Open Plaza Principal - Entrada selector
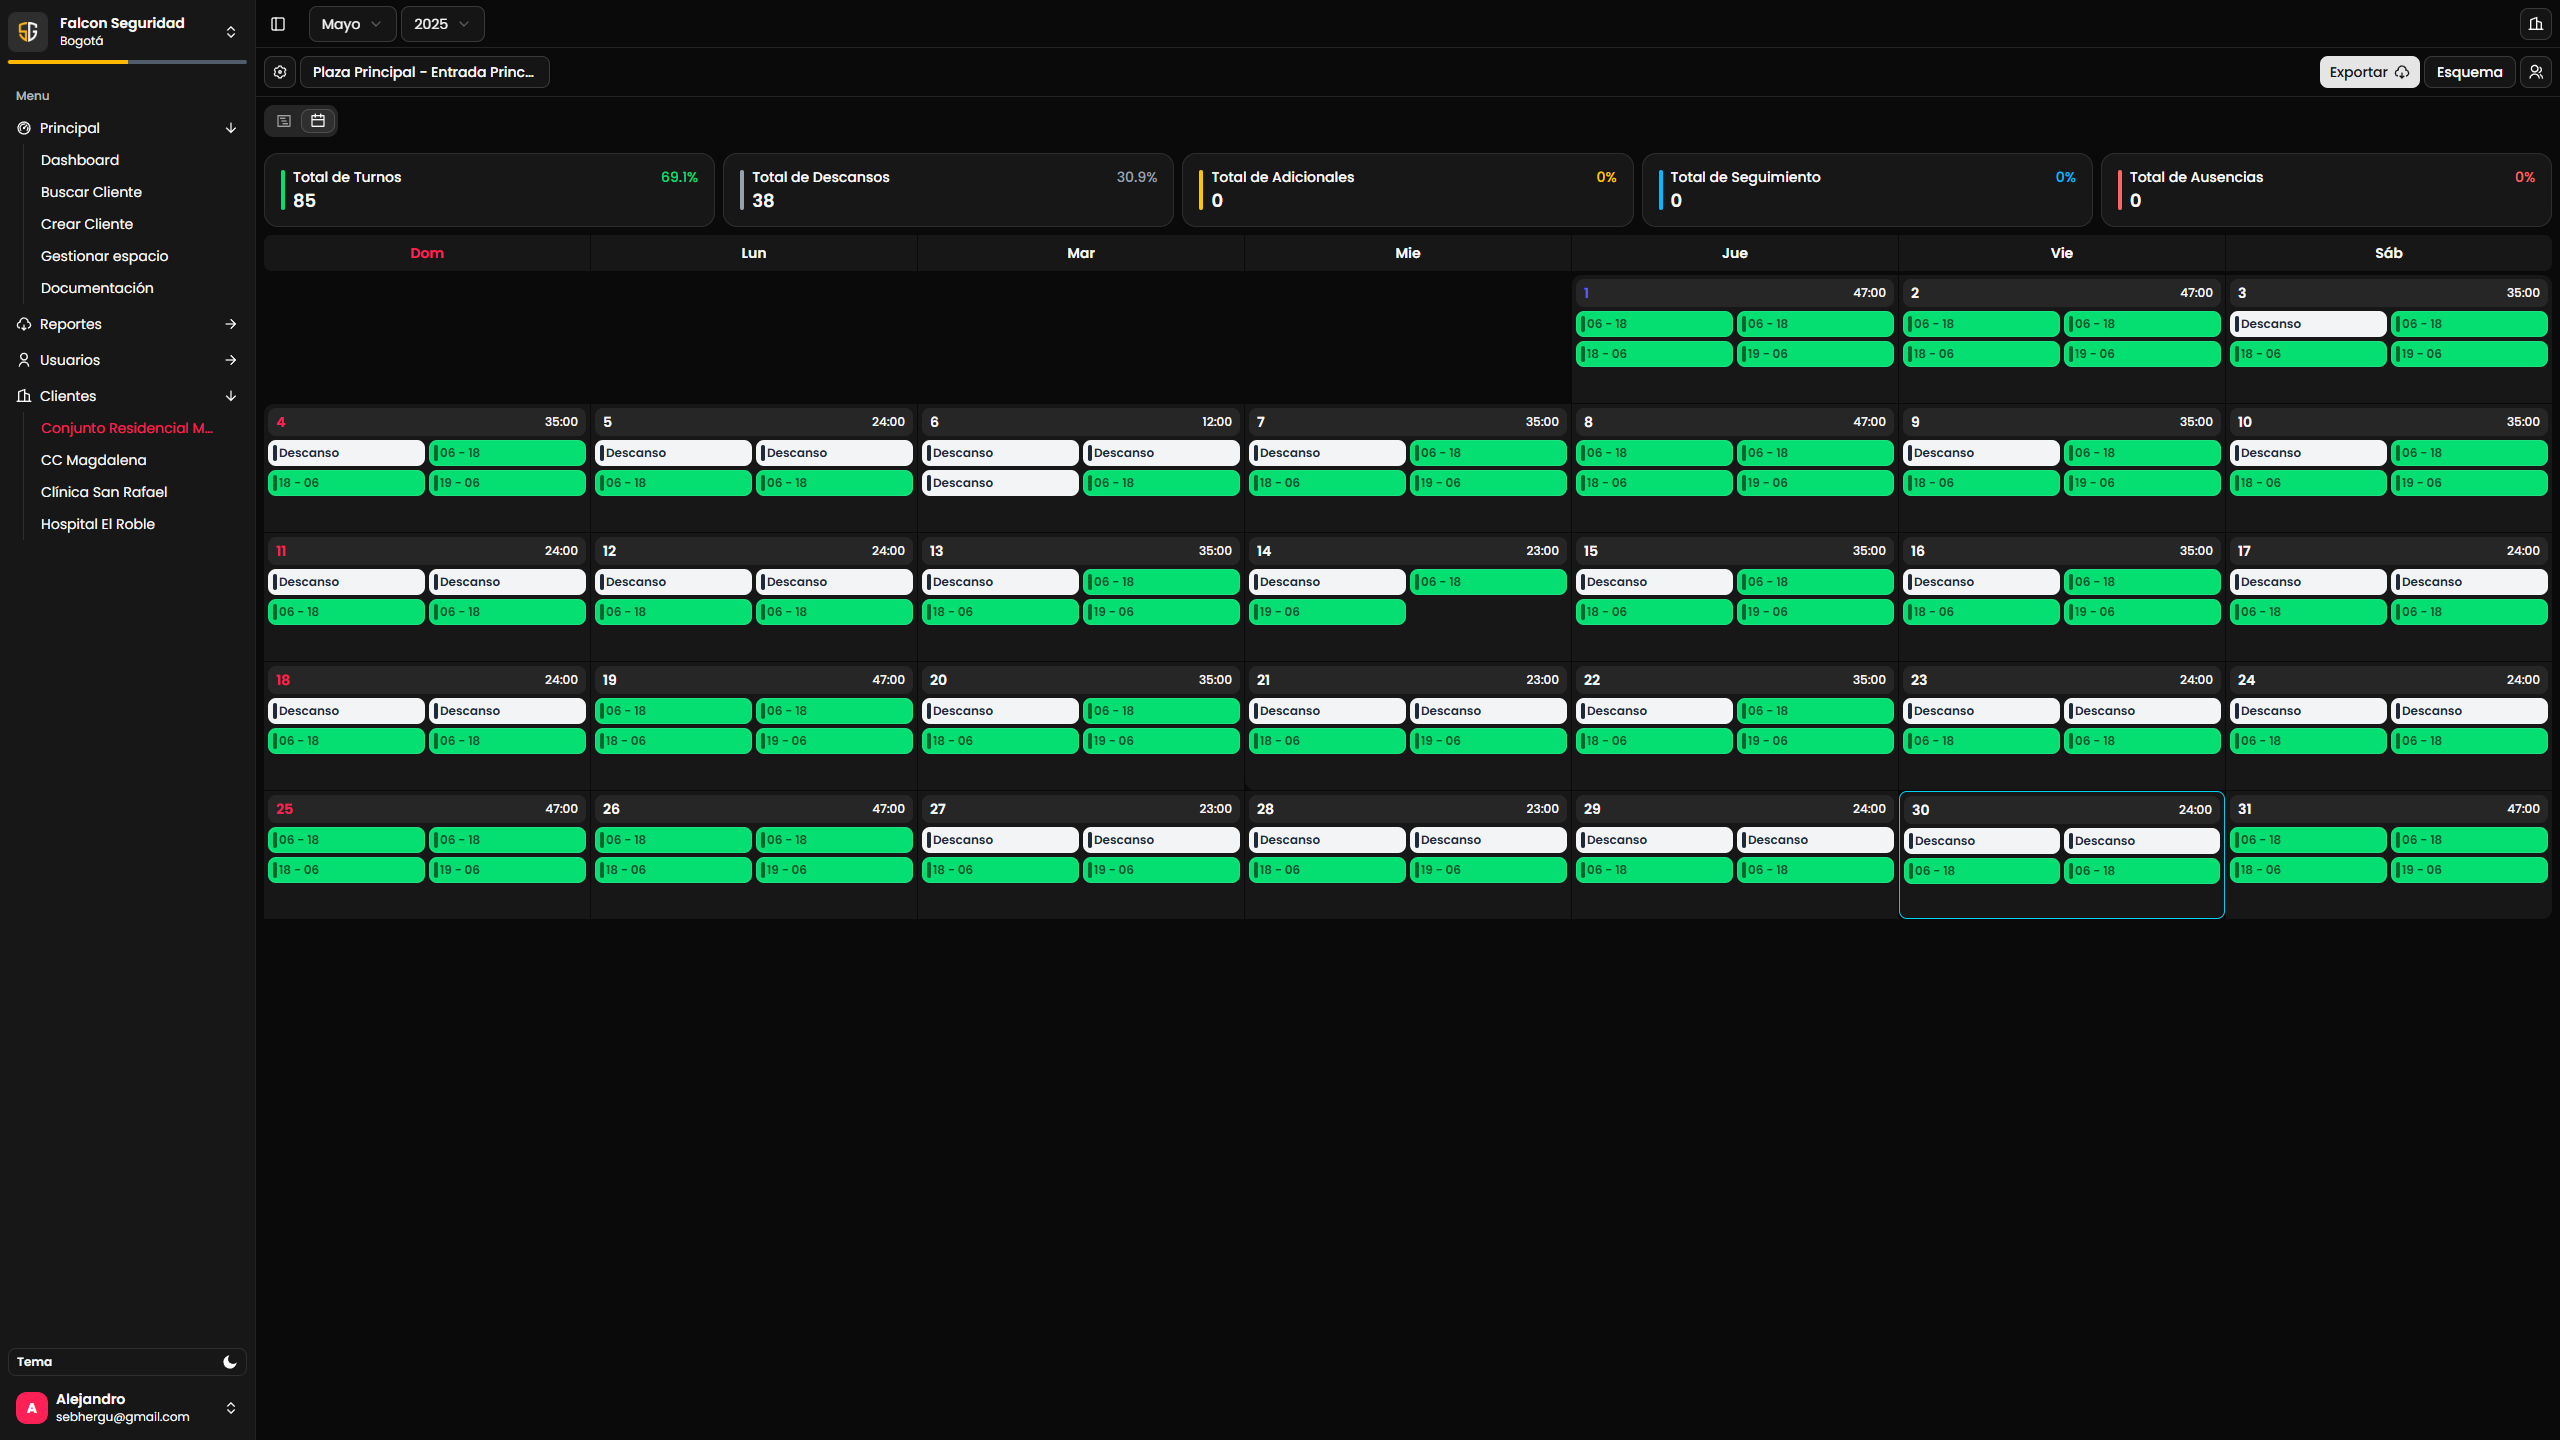Image resolution: width=2560 pixels, height=1440 pixels. (424, 72)
